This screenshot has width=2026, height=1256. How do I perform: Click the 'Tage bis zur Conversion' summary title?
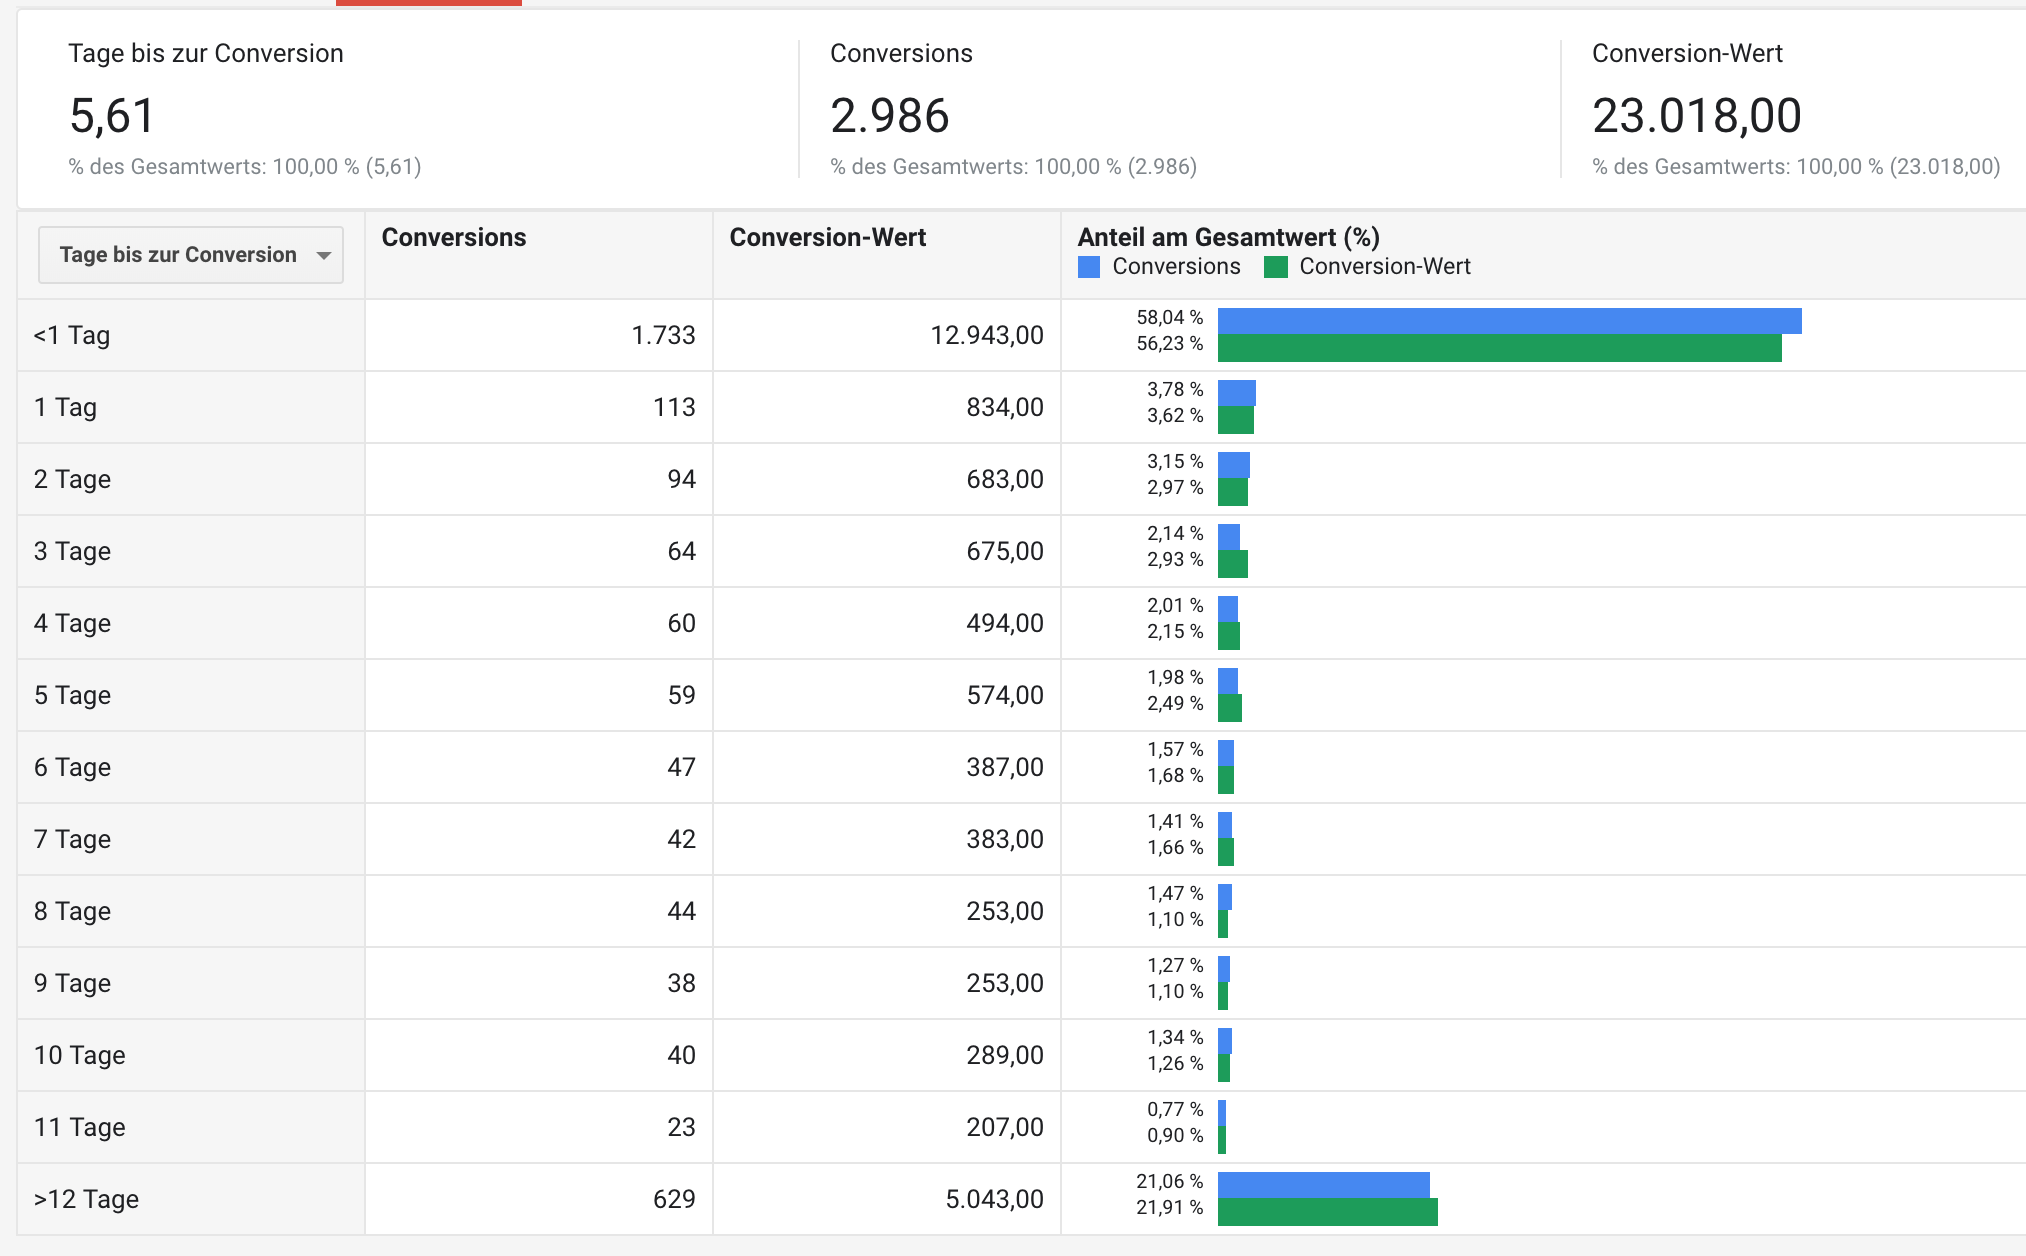coord(206,53)
